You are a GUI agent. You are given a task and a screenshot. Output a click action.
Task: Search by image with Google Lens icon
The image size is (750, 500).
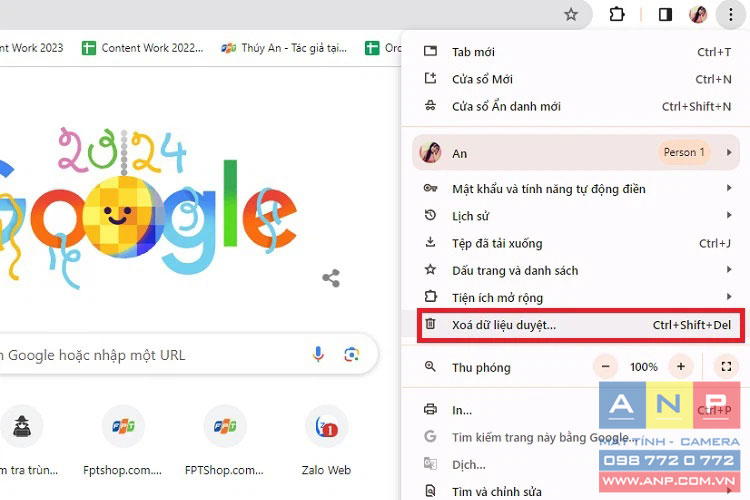[352, 355]
